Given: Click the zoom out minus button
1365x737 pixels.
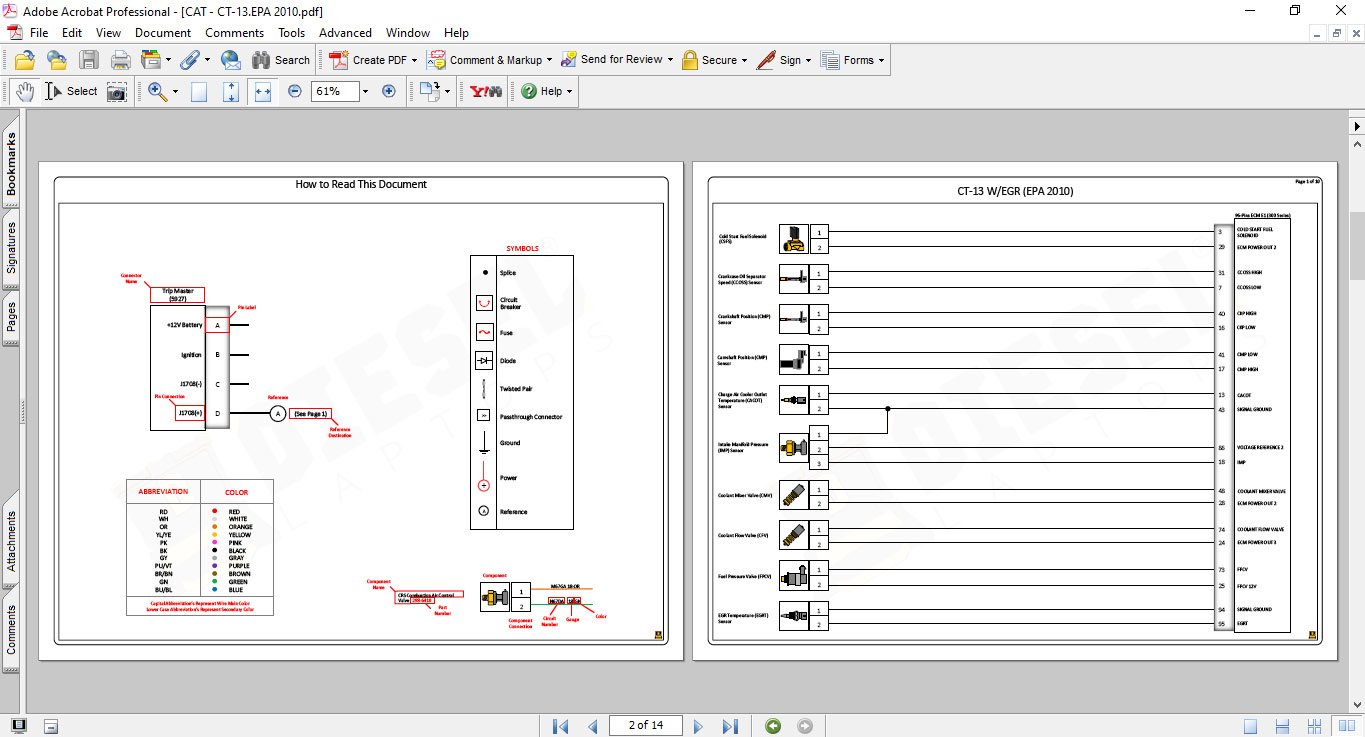Looking at the screenshot, I should [294, 91].
